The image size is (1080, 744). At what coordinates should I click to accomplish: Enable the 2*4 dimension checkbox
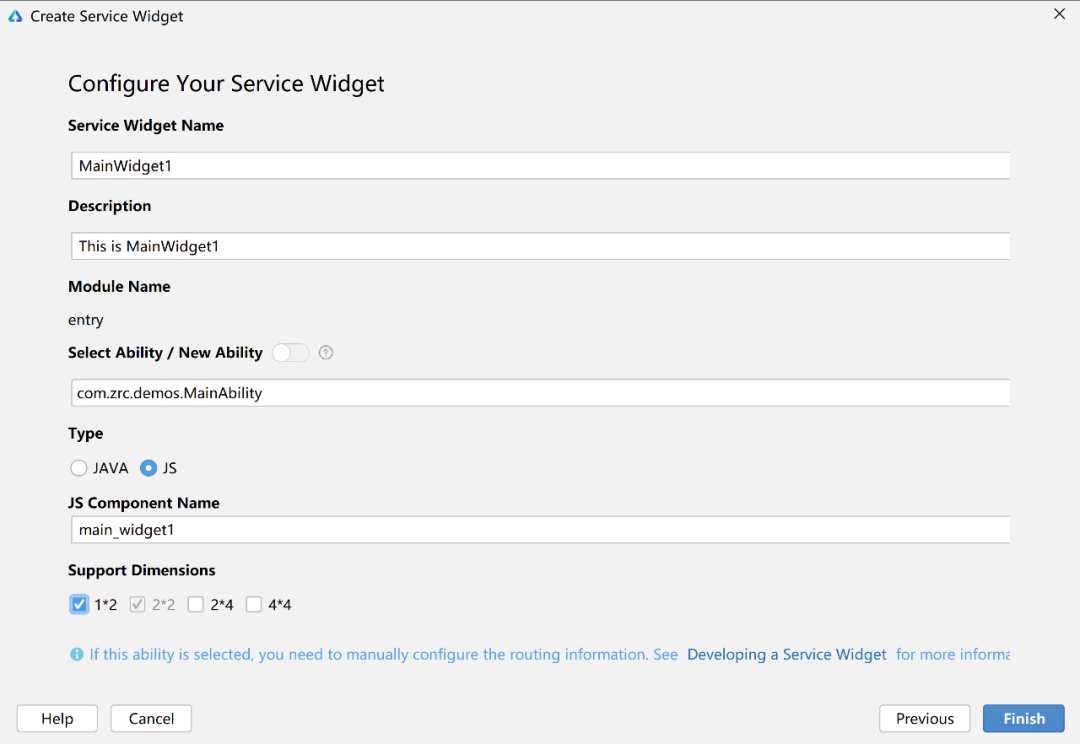click(x=196, y=604)
